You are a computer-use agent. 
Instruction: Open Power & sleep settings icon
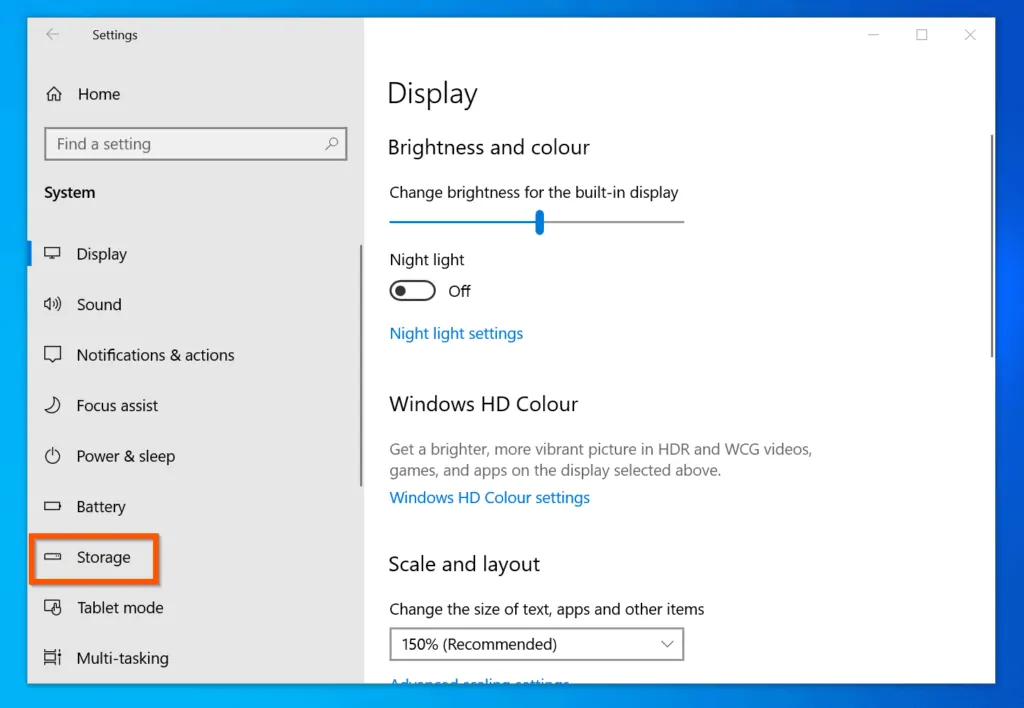(52, 456)
